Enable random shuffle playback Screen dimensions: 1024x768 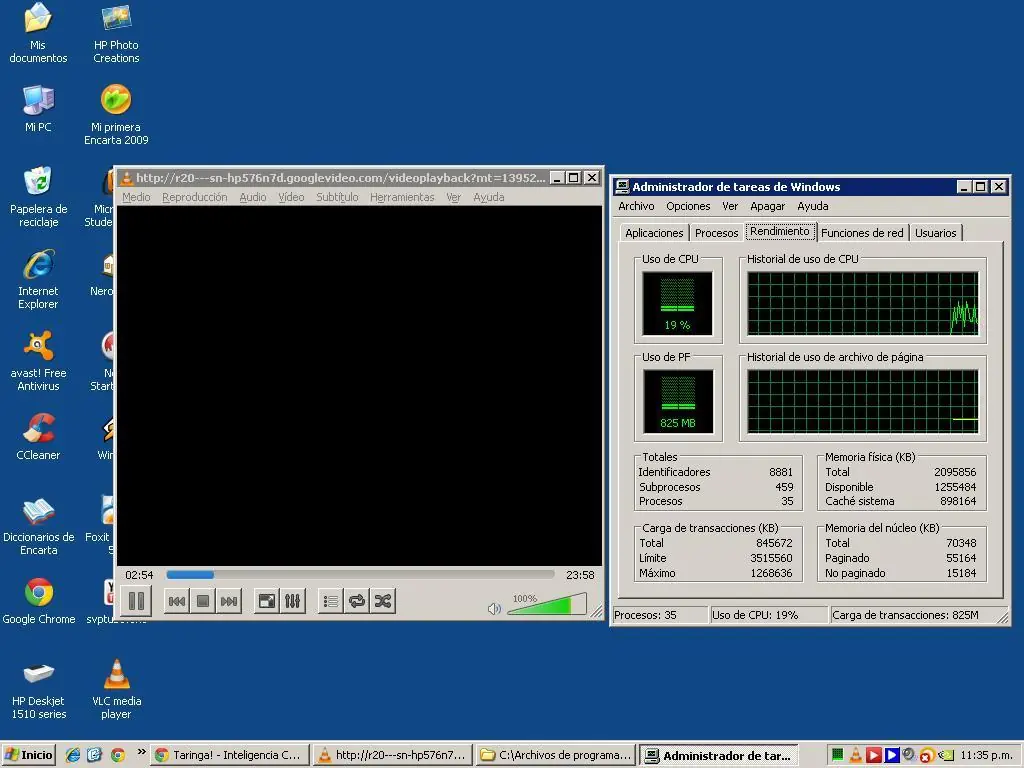click(383, 601)
